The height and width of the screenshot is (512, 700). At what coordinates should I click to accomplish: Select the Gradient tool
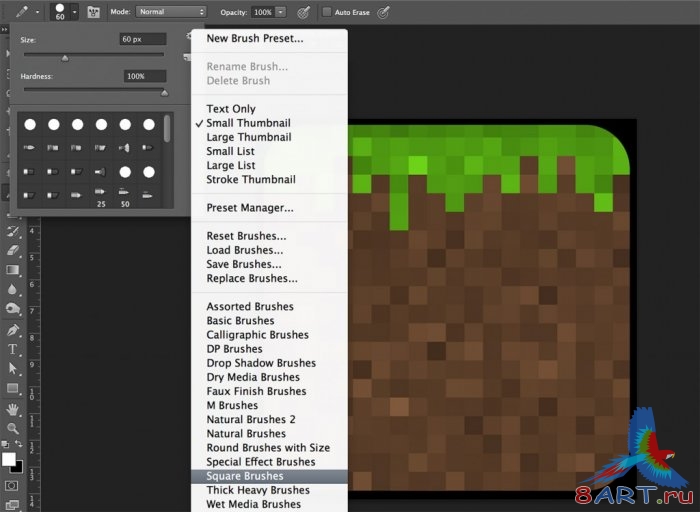pyautogui.click(x=12, y=270)
